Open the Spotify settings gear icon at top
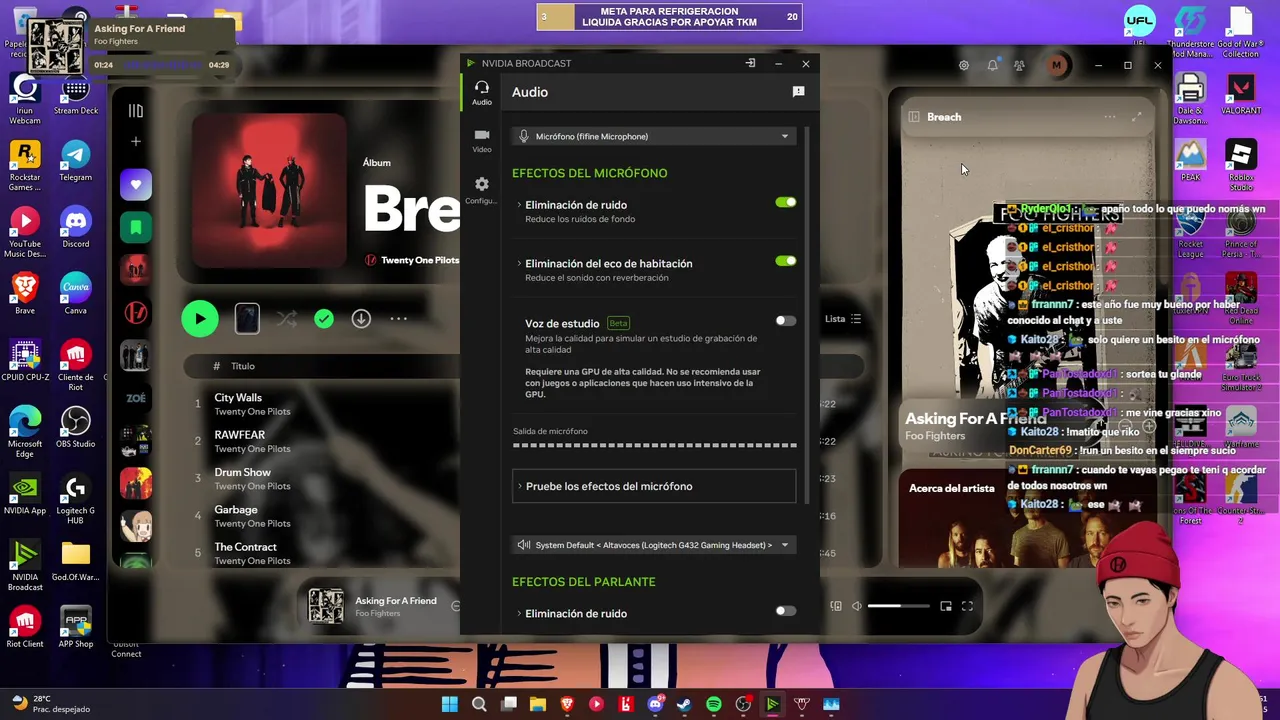The height and width of the screenshot is (720, 1280). pyautogui.click(x=964, y=65)
